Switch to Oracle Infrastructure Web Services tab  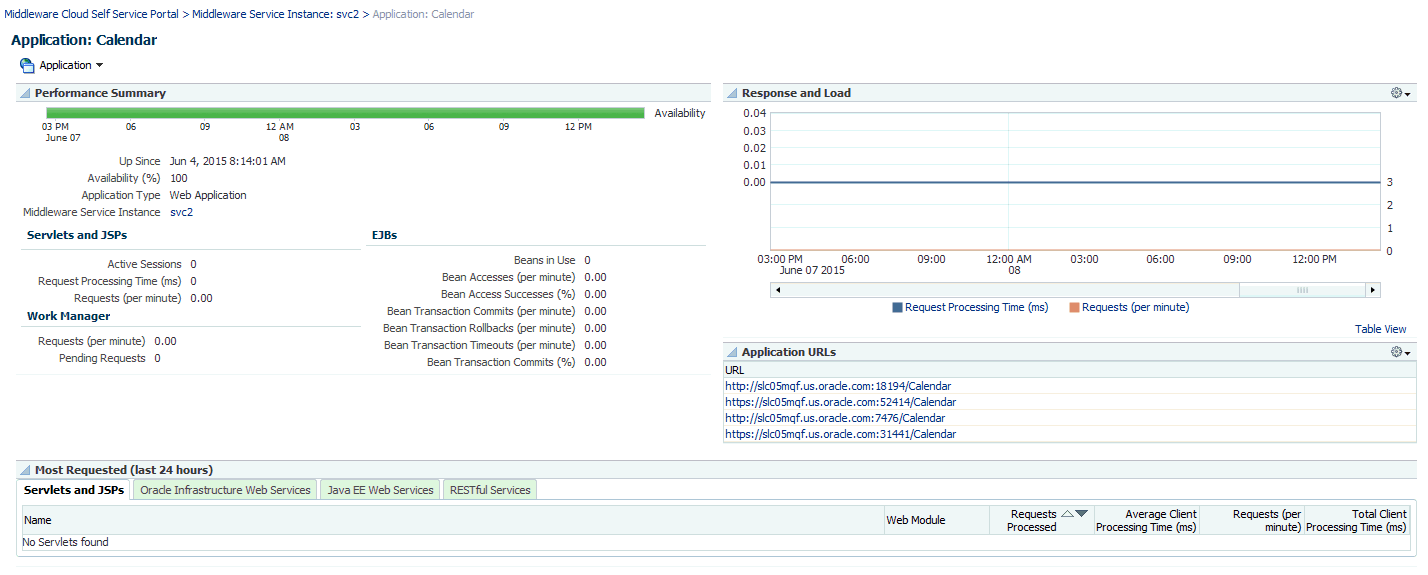(x=225, y=490)
